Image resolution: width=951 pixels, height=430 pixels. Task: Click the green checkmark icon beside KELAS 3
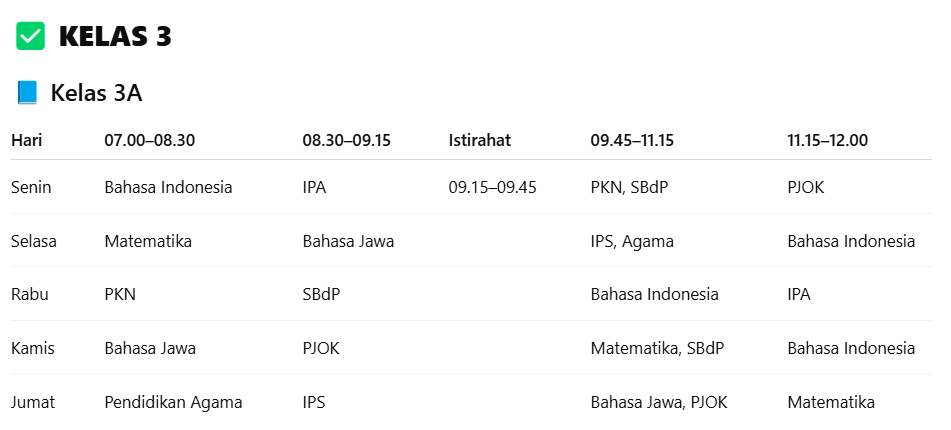tap(31, 37)
